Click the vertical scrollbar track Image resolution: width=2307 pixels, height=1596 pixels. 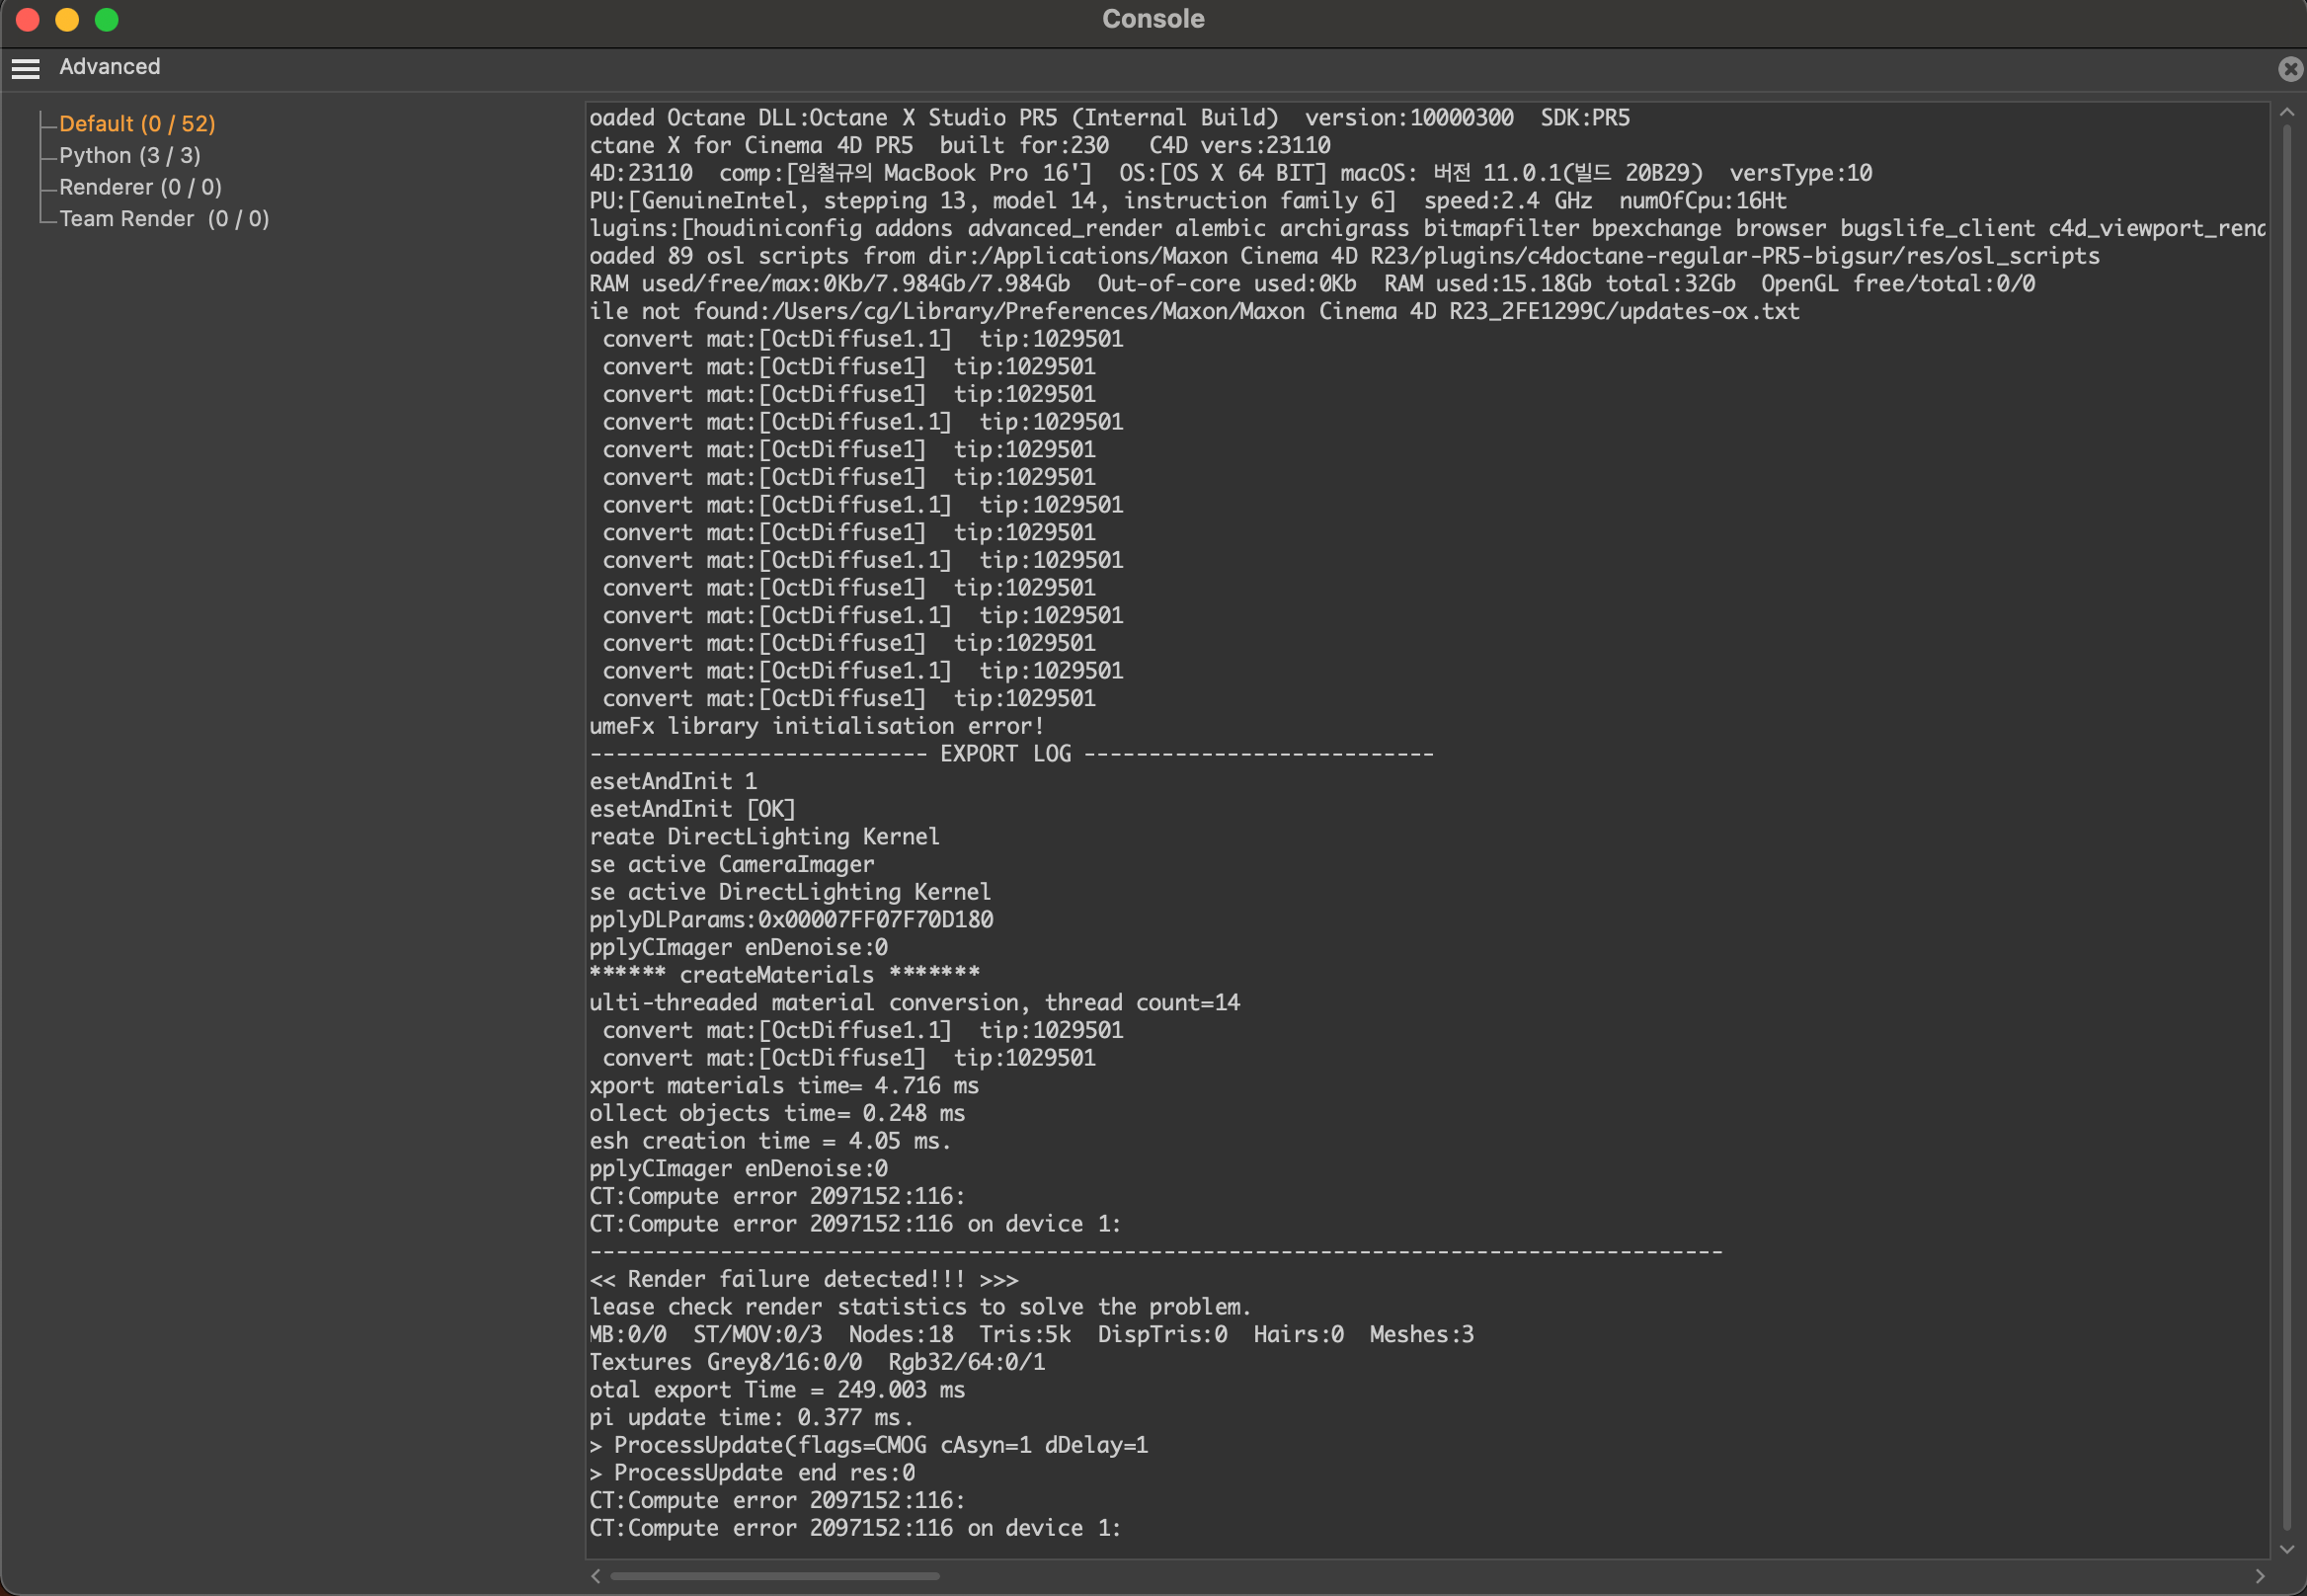click(2286, 830)
